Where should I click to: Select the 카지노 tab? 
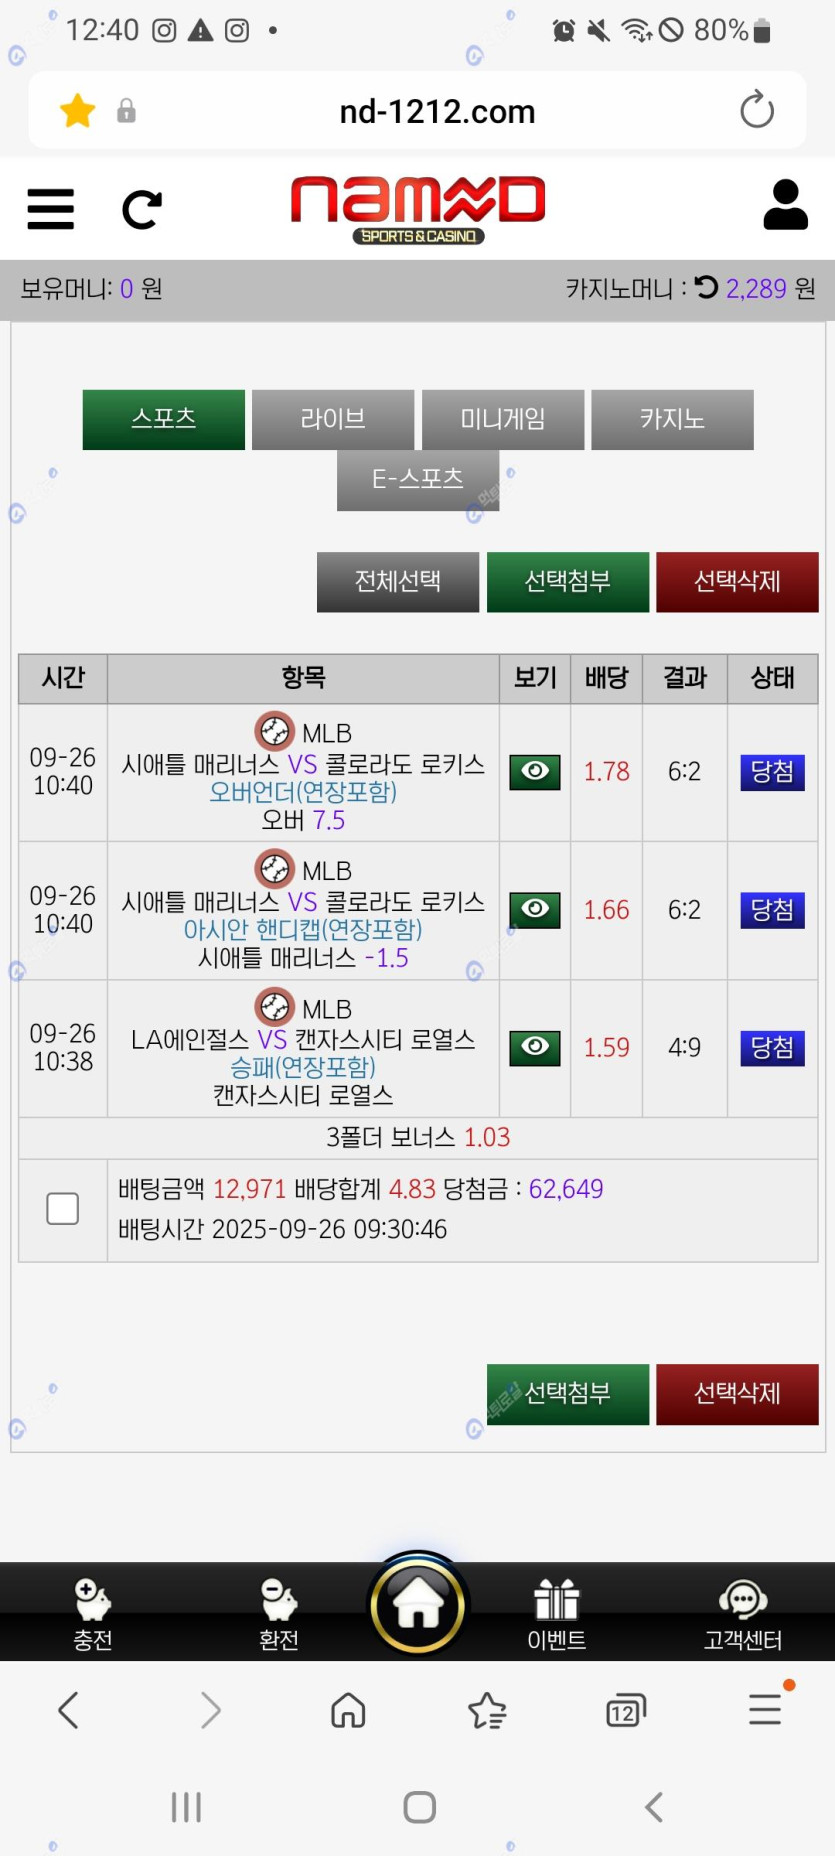click(x=672, y=419)
